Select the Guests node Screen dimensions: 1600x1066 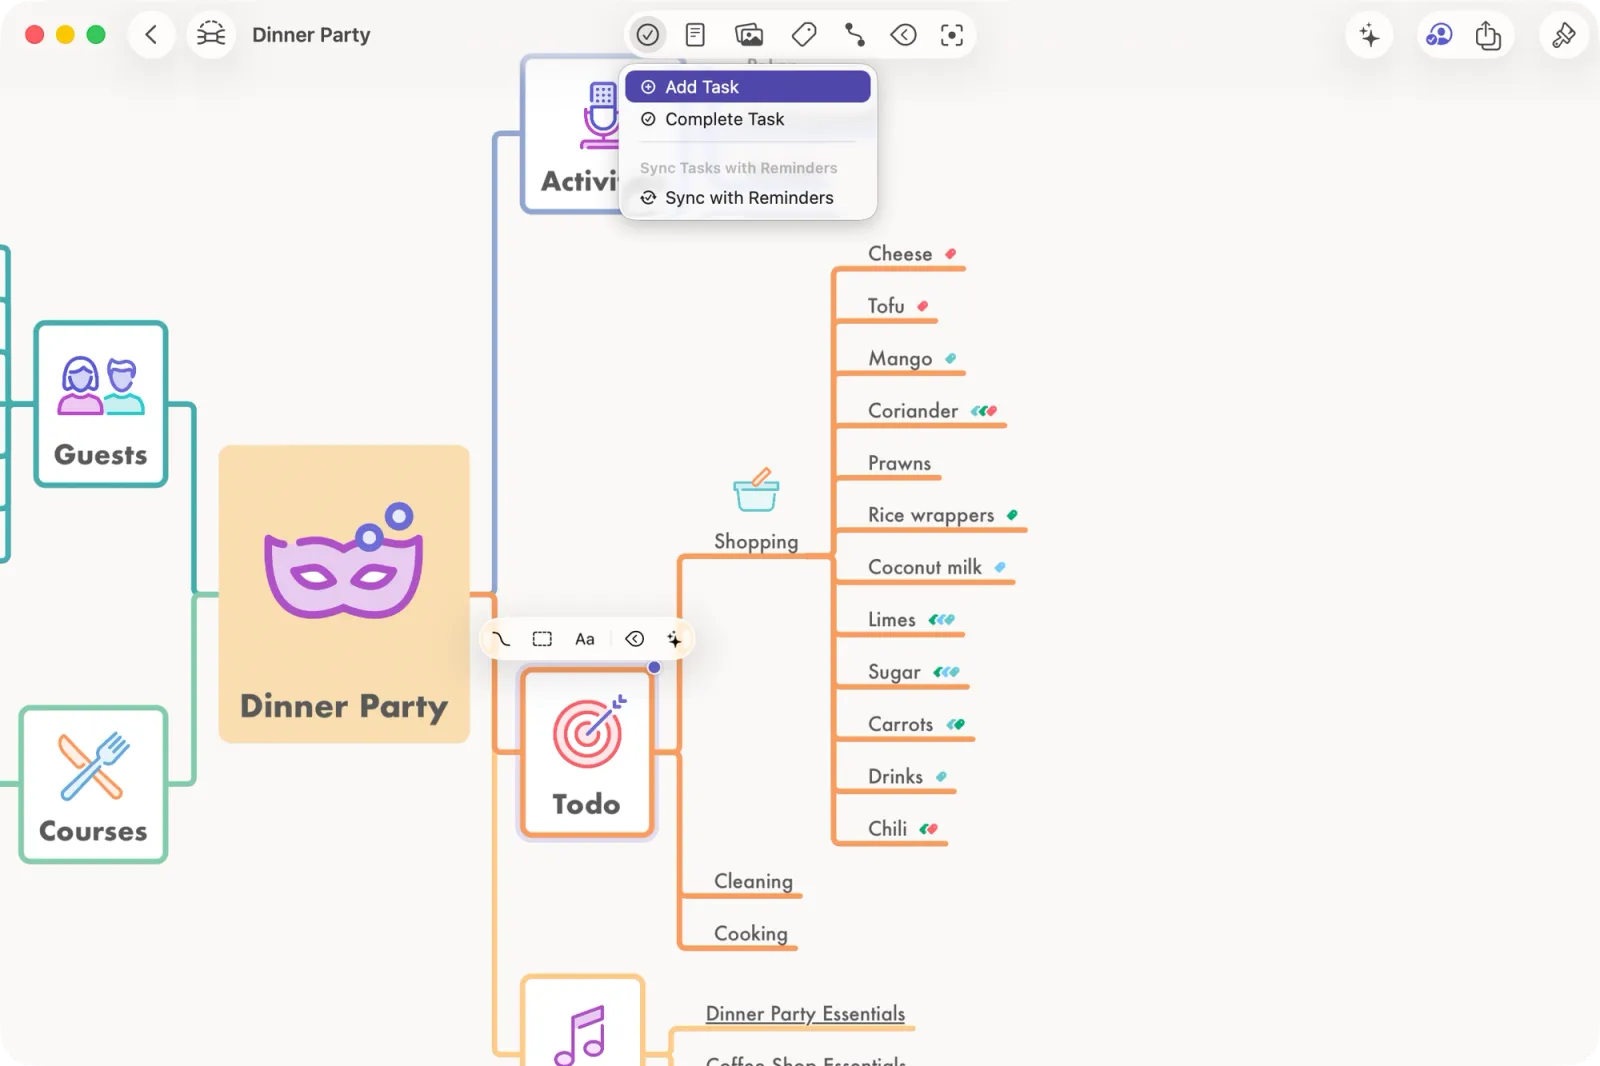tap(101, 404)
